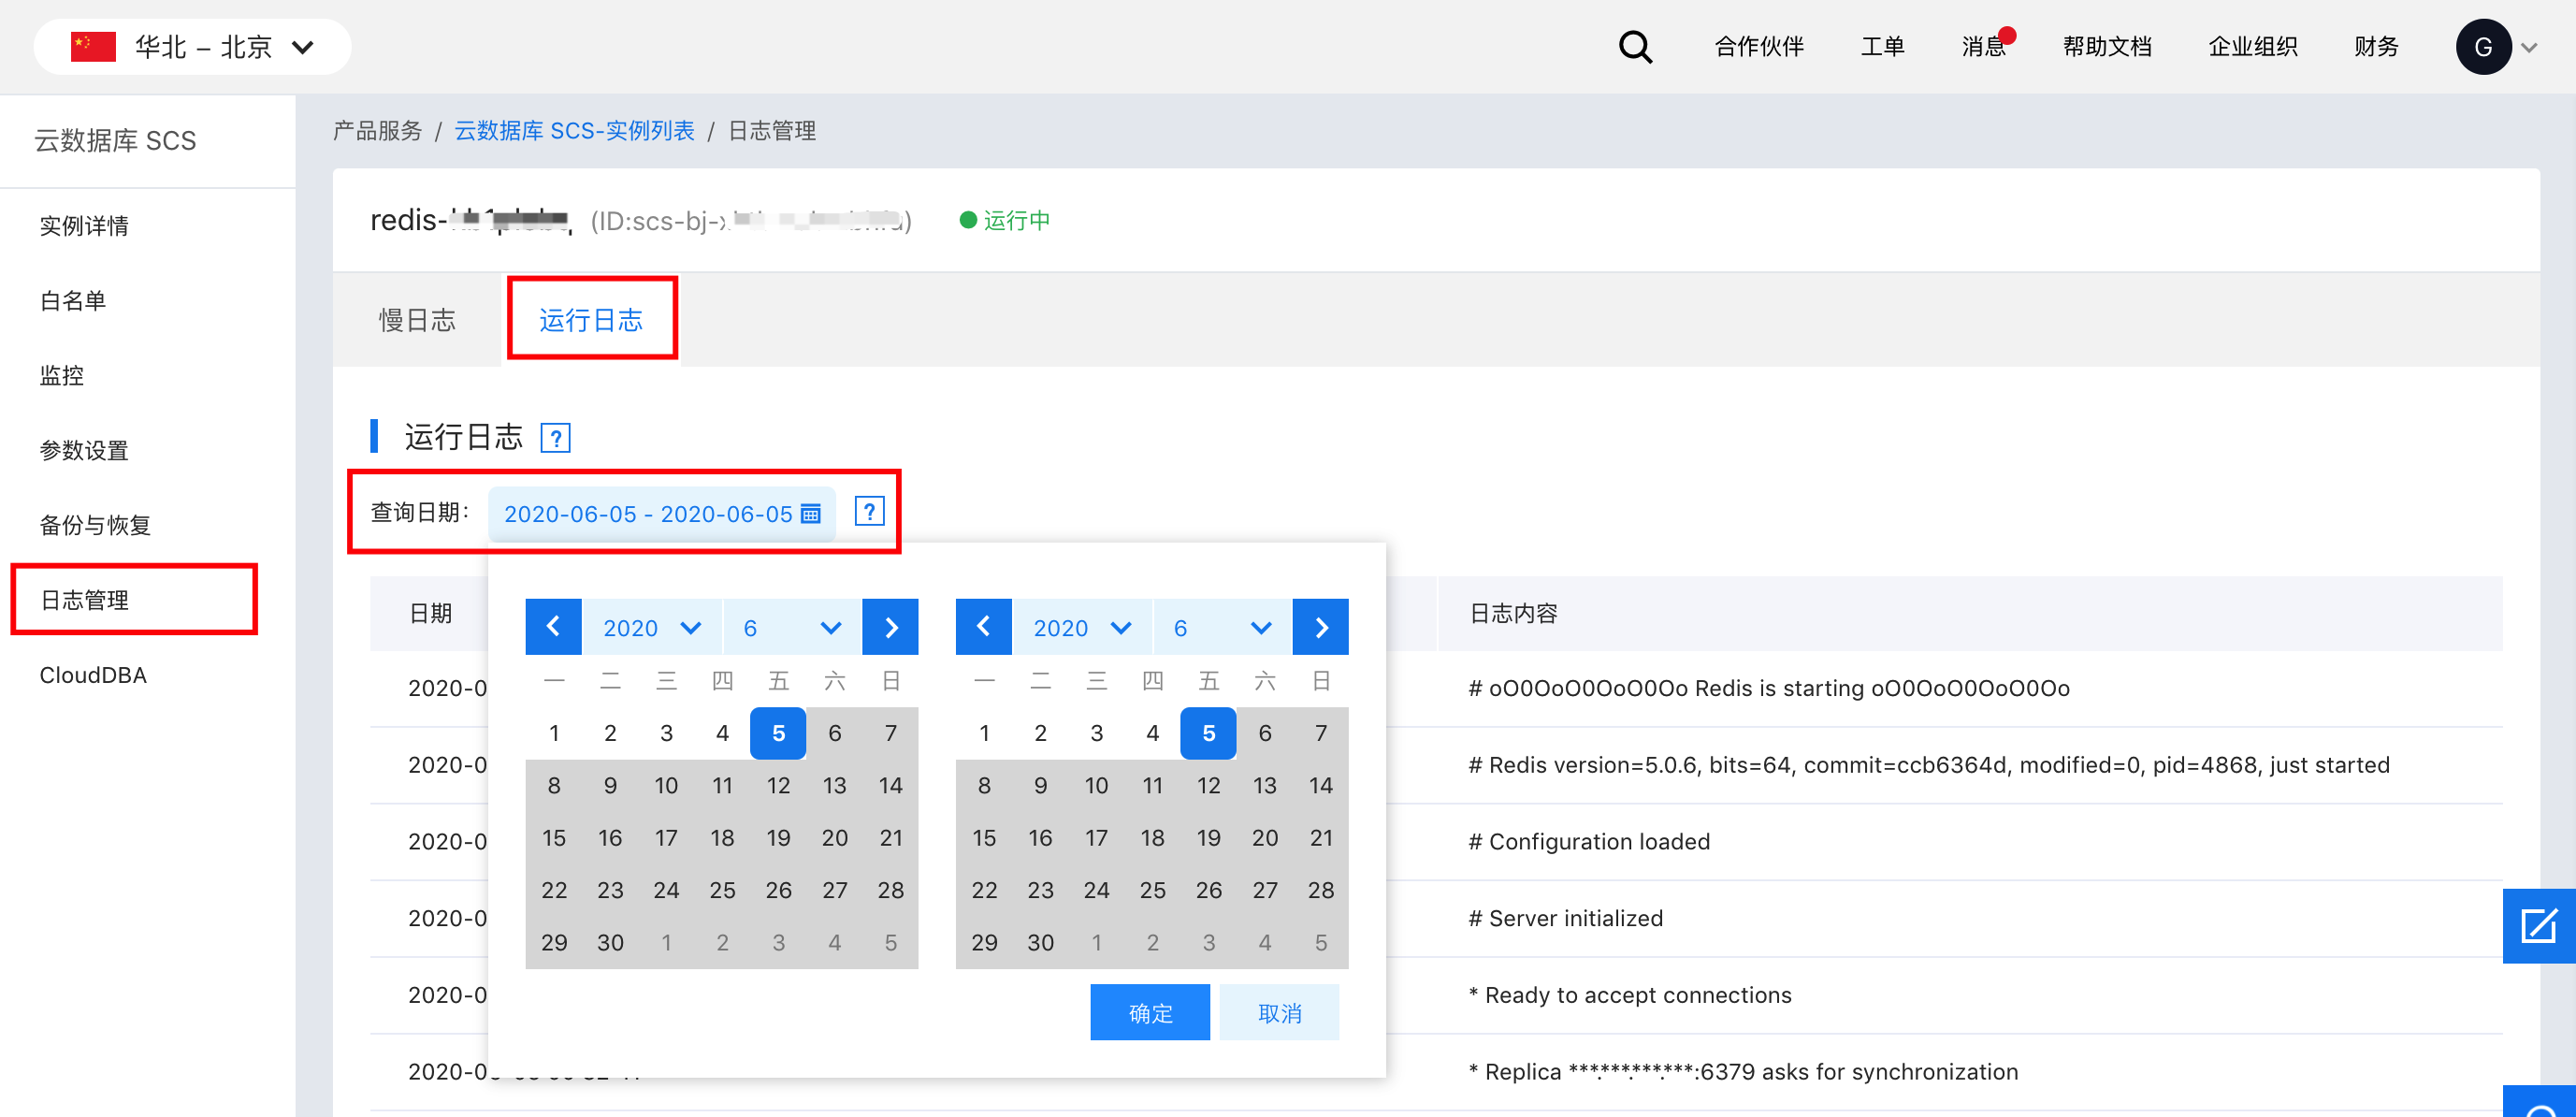Open 帮助文档 in the top navigation
This screenshot has height=1117, width=2576.
click(x=2107, y=47)
